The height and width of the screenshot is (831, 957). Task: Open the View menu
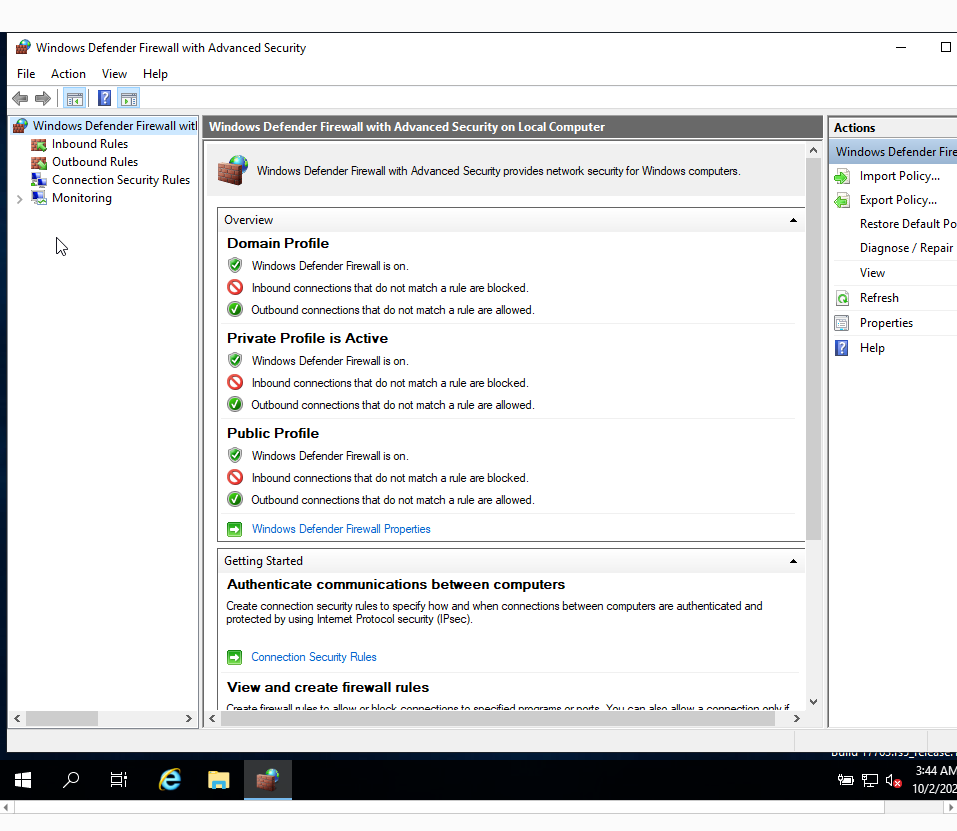coord(114,74)
